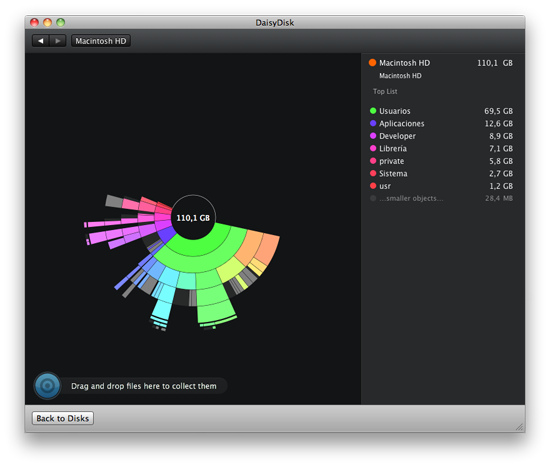Select the Macintosh HD breadcrumb button
The height and width of the screenshot is (467, 550).
[x=101, y=41]
